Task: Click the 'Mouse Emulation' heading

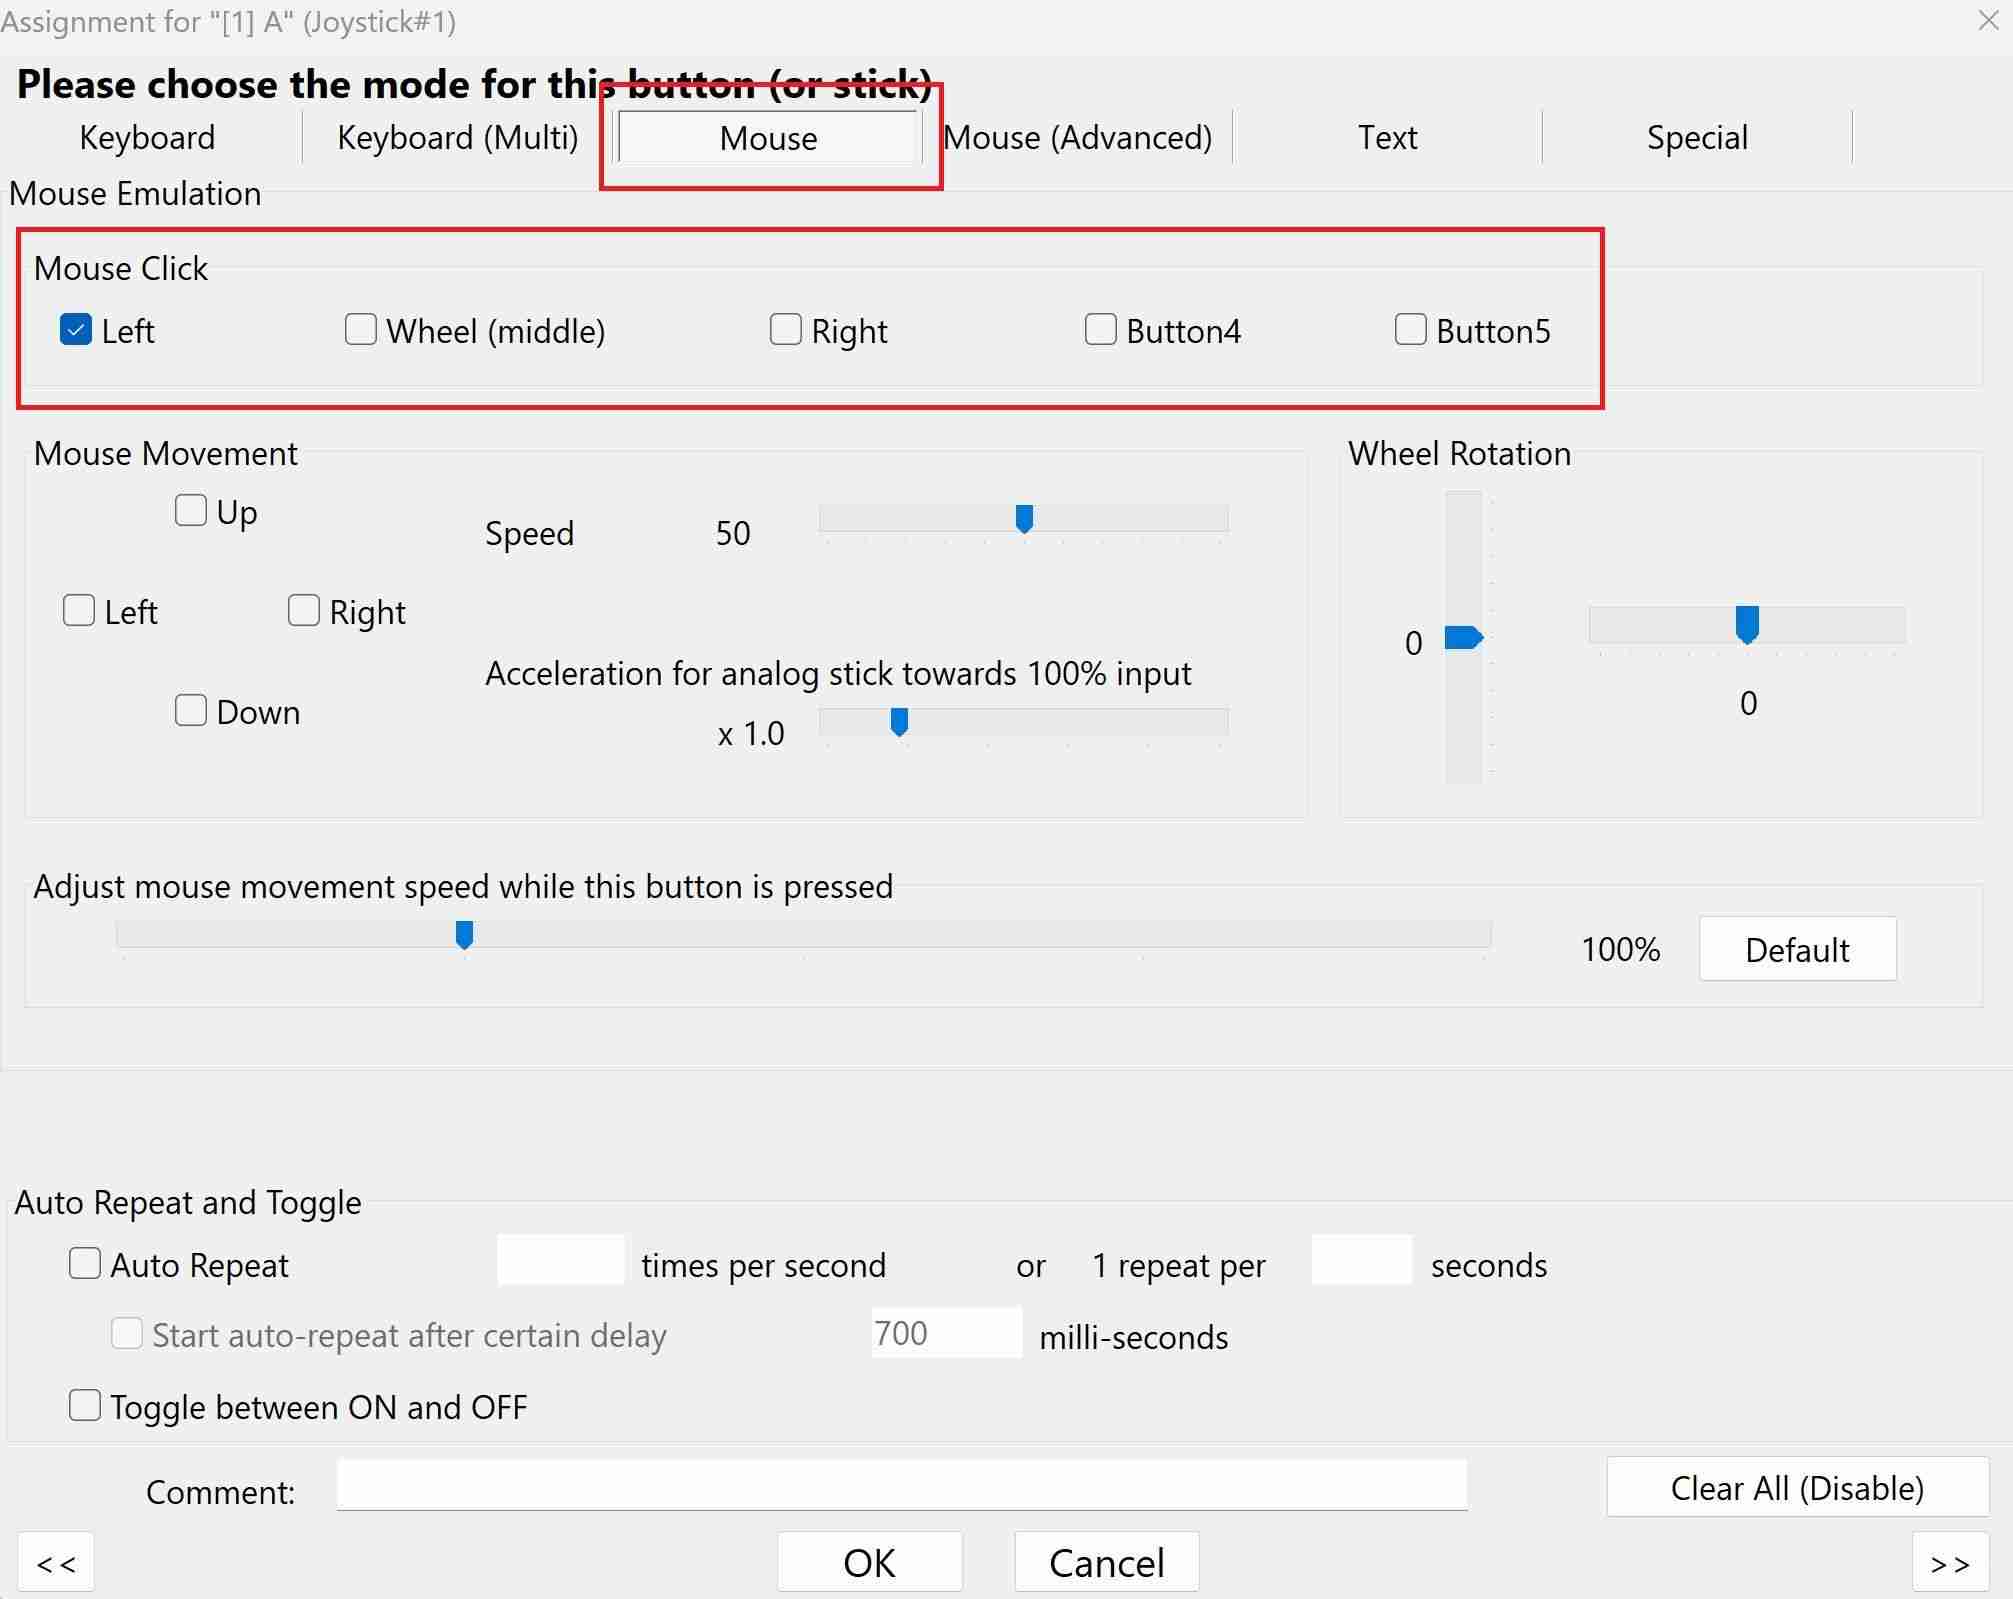Action: click(135, 193)
